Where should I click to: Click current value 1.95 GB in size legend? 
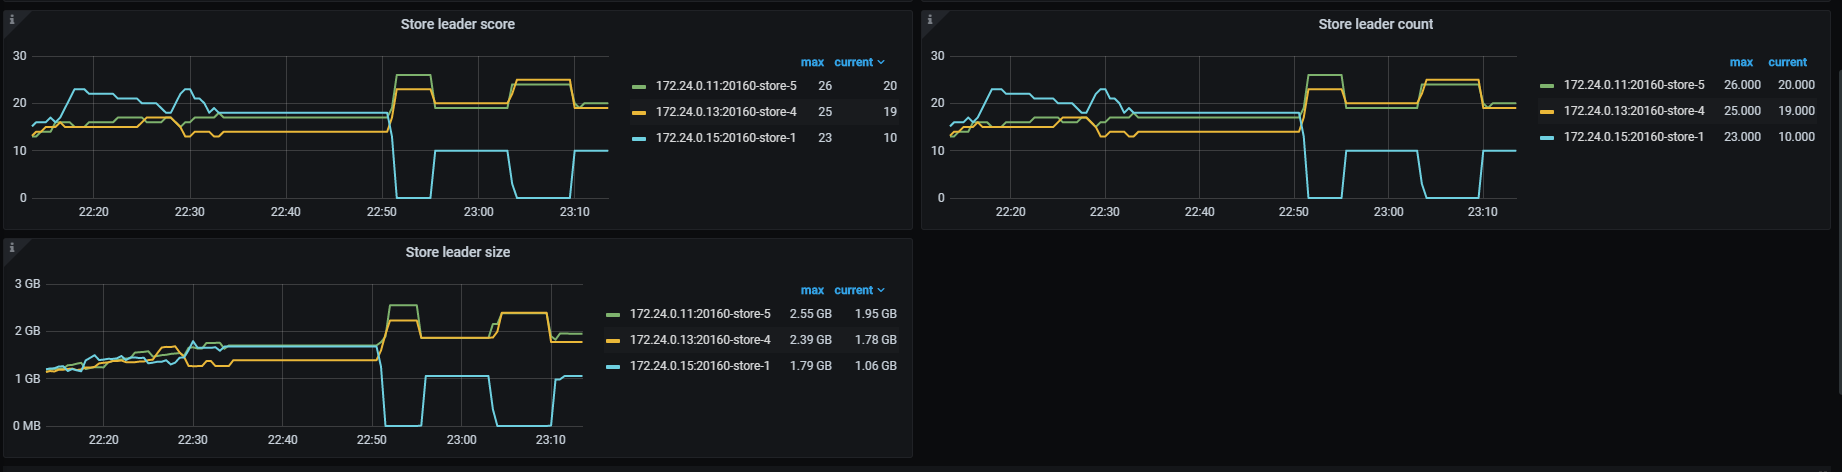(876, 314)
